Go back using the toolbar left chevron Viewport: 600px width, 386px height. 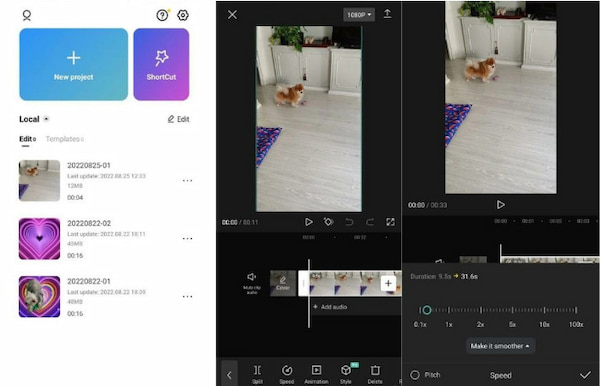point(229,375)
